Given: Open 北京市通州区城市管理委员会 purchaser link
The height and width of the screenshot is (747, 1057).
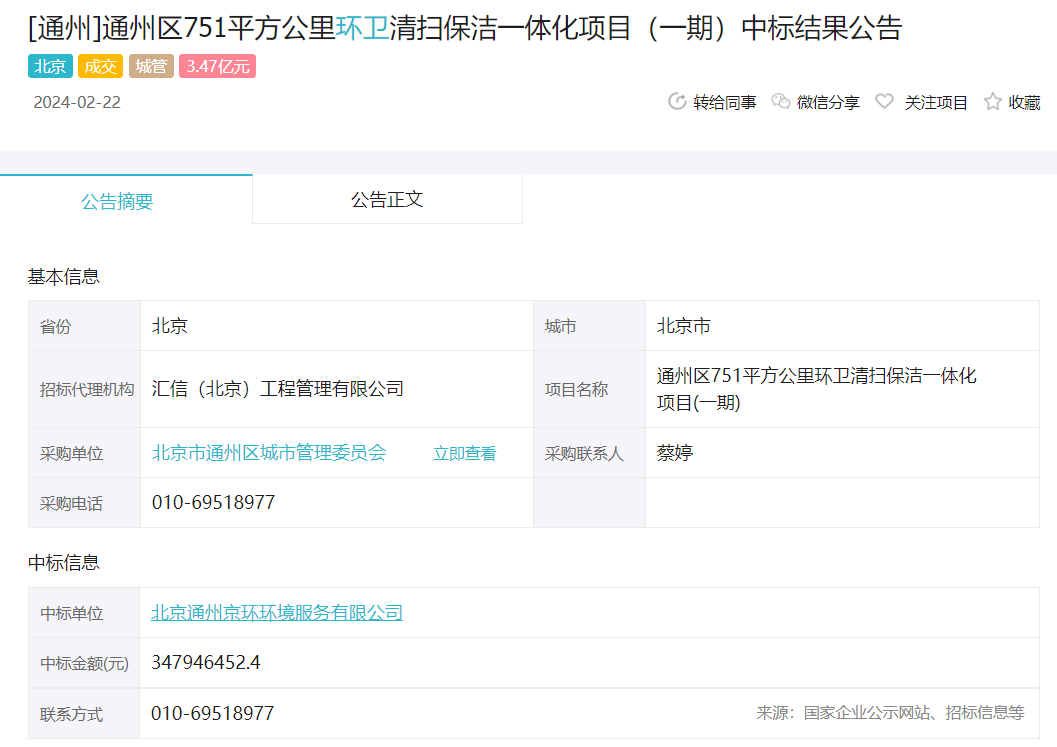Looking at the screenshot, I should click(x=269, y=452).
